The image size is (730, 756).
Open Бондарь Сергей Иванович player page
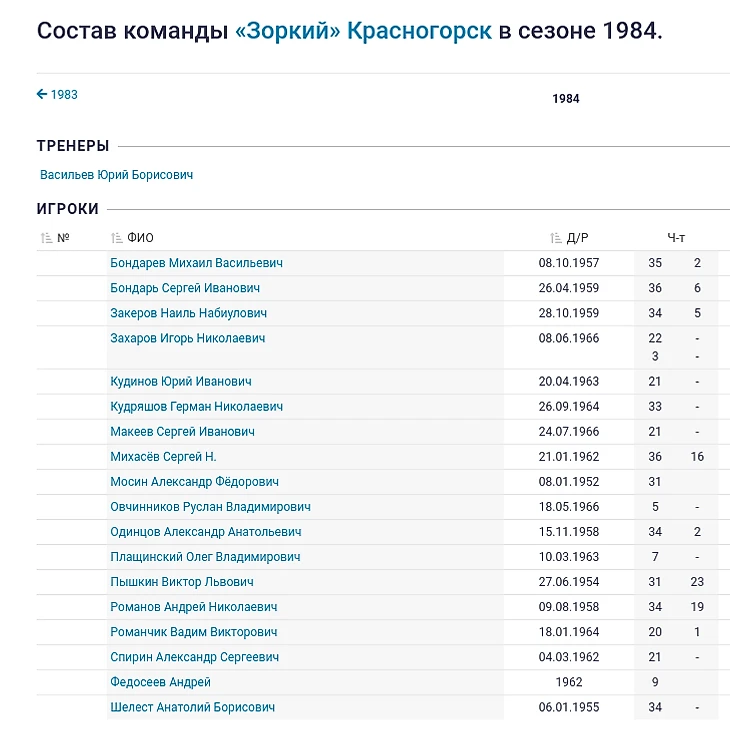[185, 288]
